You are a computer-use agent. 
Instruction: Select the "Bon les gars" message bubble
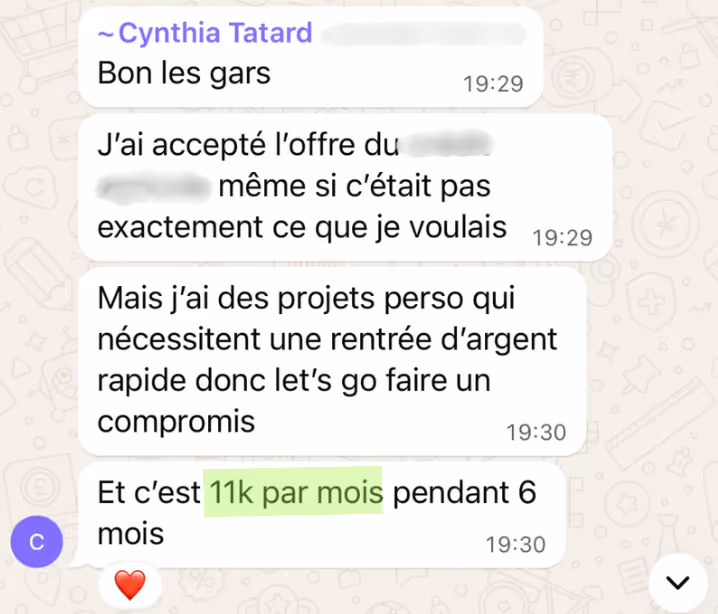coord(310,58)
